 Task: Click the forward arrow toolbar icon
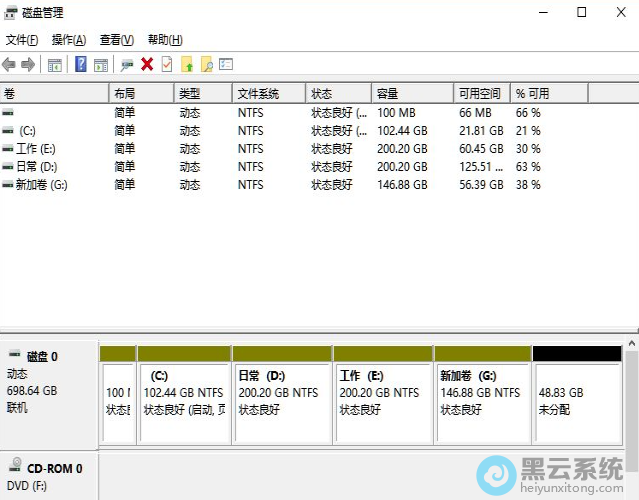(x=28, y=65)
